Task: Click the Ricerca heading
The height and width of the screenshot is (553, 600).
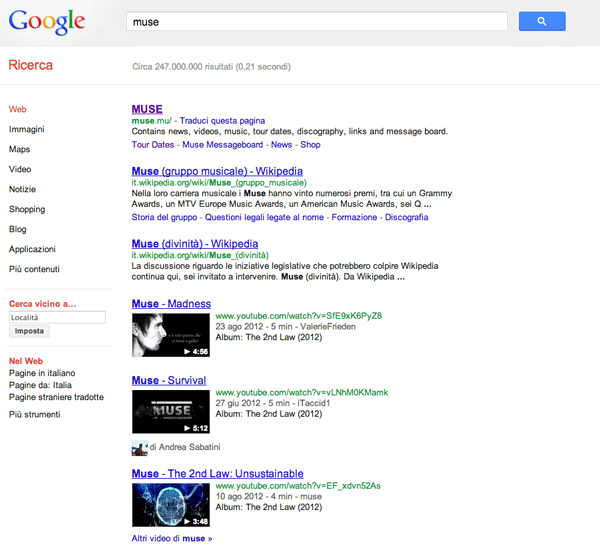Action: pos(31,65)
